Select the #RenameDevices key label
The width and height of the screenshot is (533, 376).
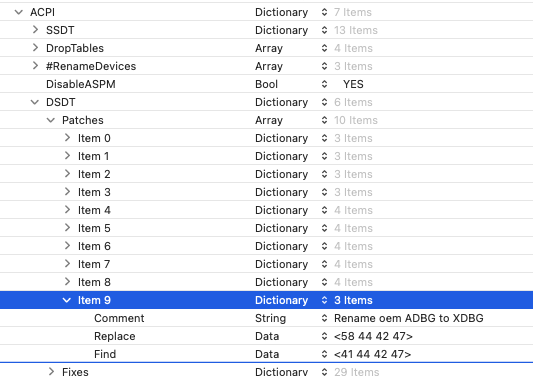pos(91,66)
